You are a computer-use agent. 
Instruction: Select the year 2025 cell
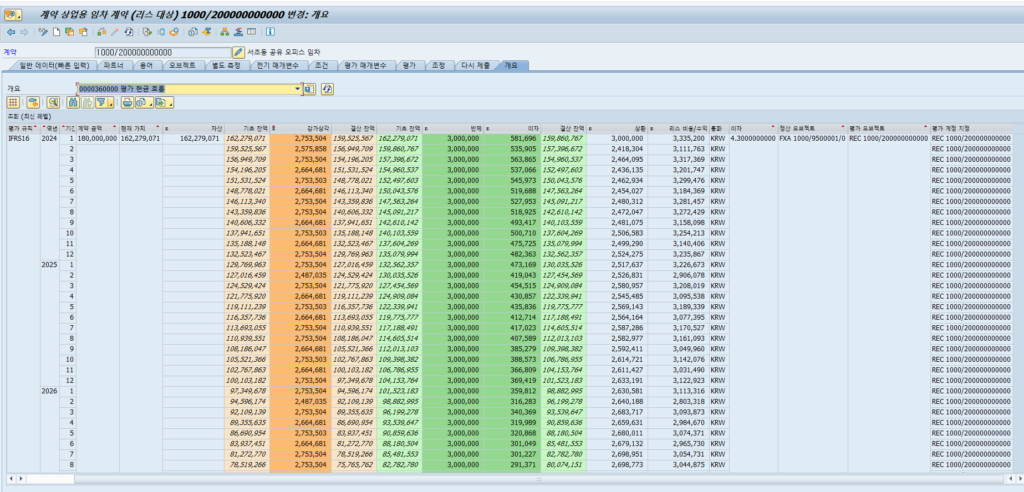50,266
